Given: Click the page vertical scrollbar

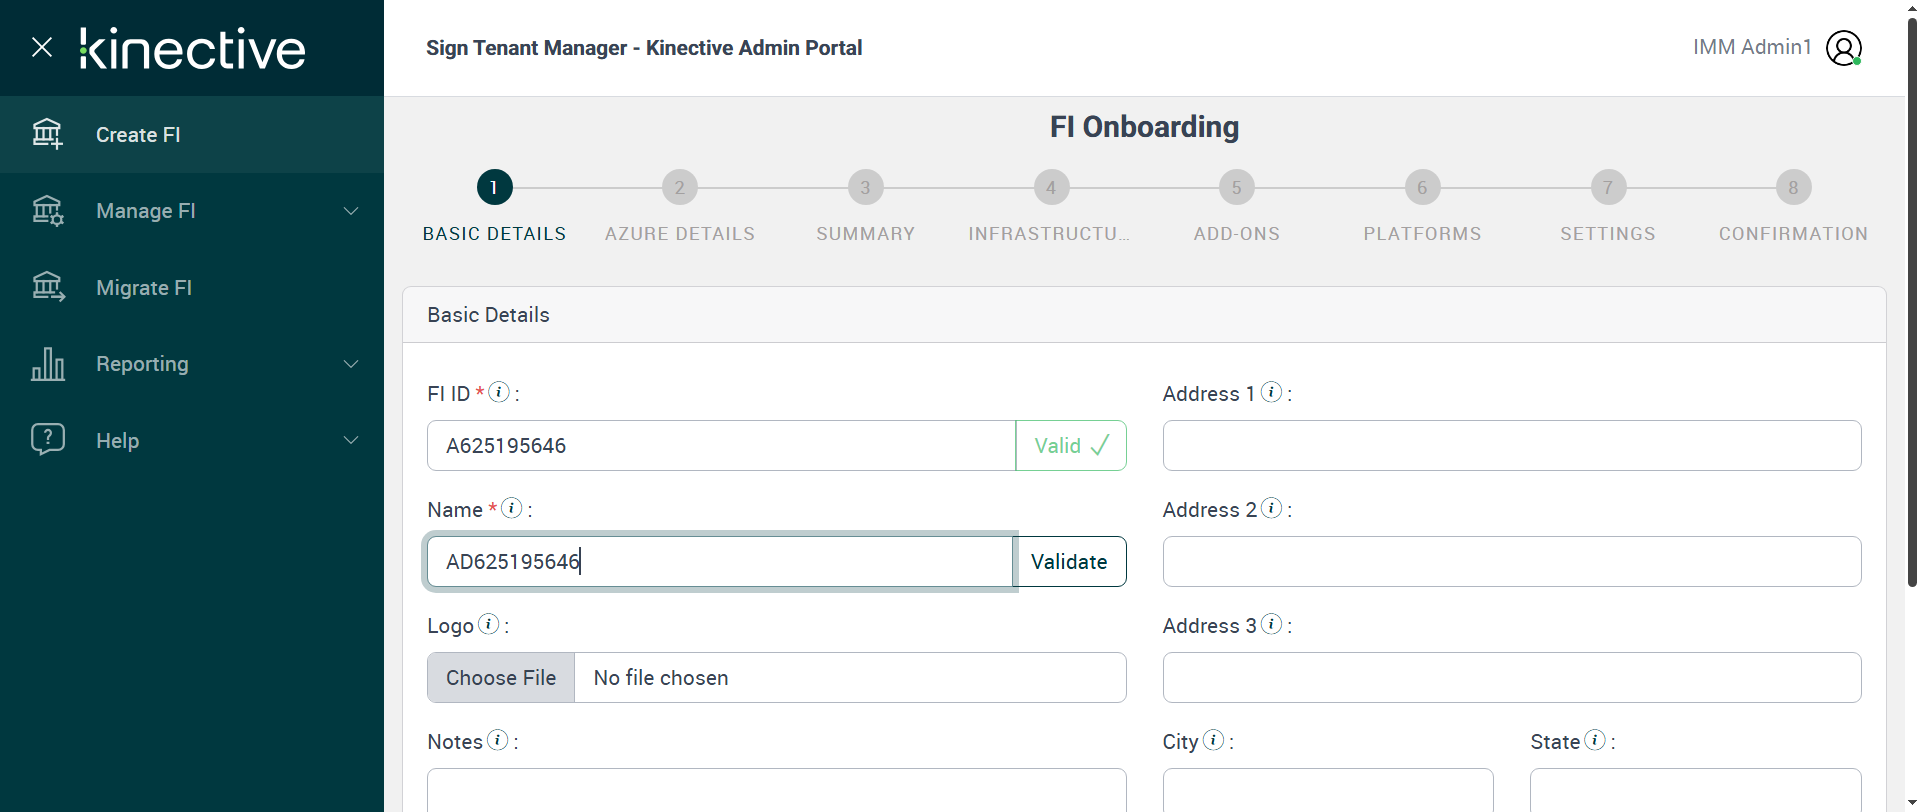Looking at the screenshot, I should pos(1912,300).
